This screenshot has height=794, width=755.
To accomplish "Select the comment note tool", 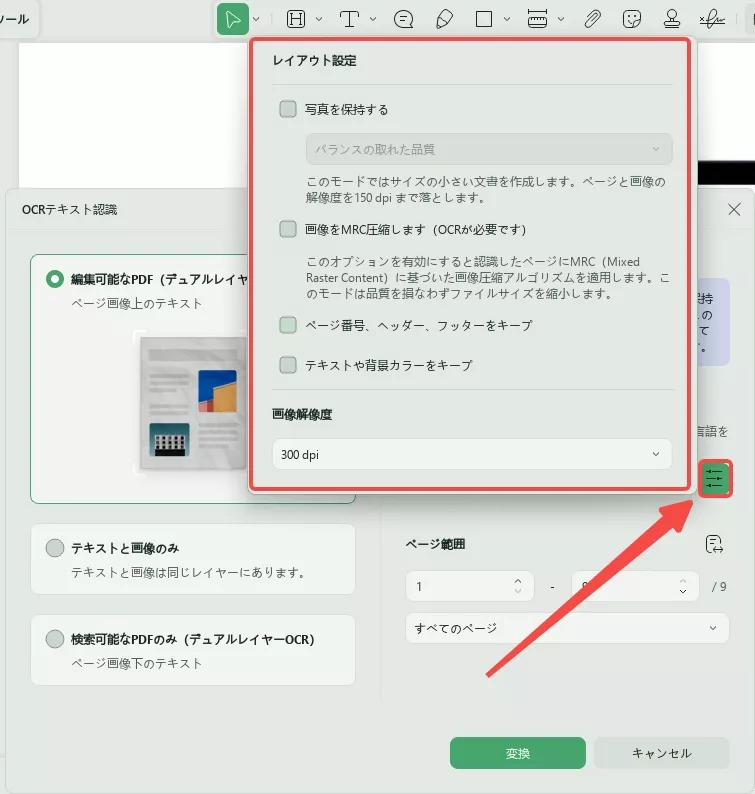I will click(x=404, y=20).
